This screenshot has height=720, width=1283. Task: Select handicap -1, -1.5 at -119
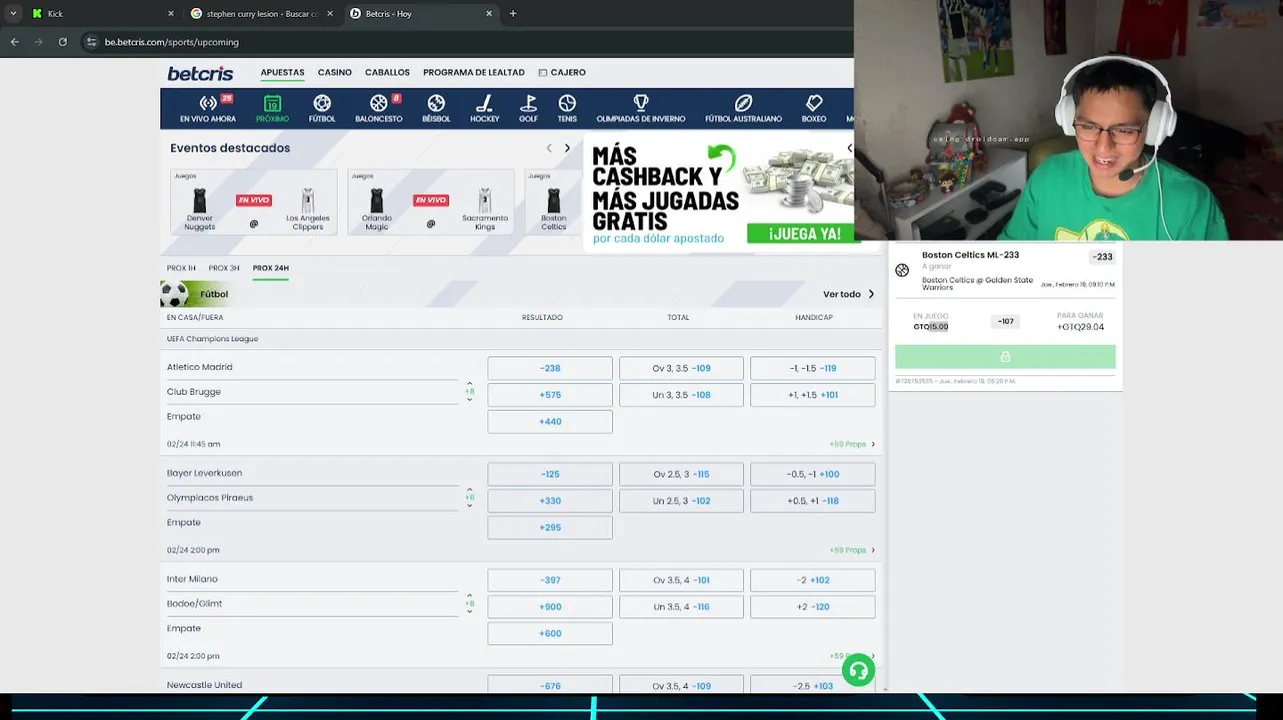click(x=813, y=368)
